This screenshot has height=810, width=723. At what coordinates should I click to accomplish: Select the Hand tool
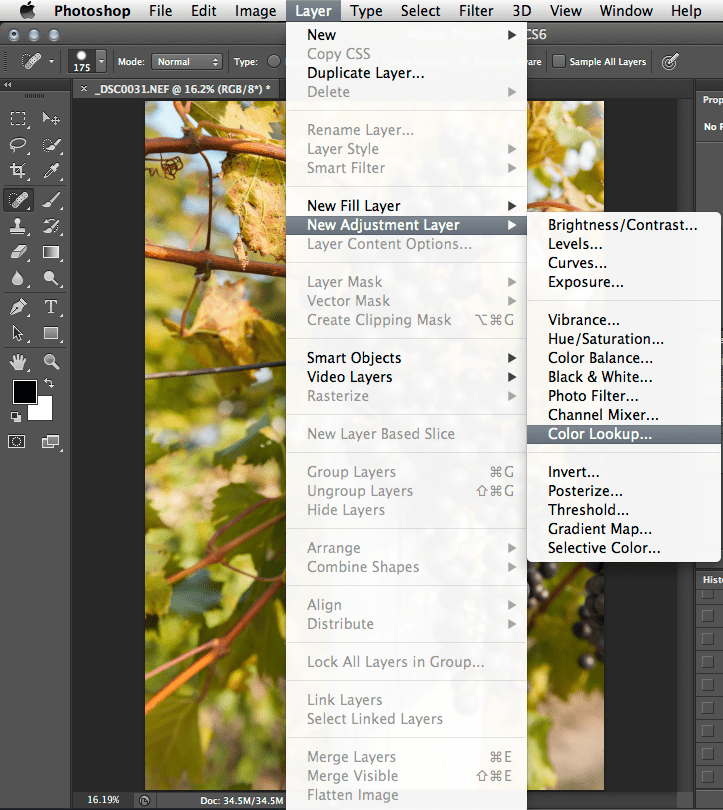pos(18,362)
